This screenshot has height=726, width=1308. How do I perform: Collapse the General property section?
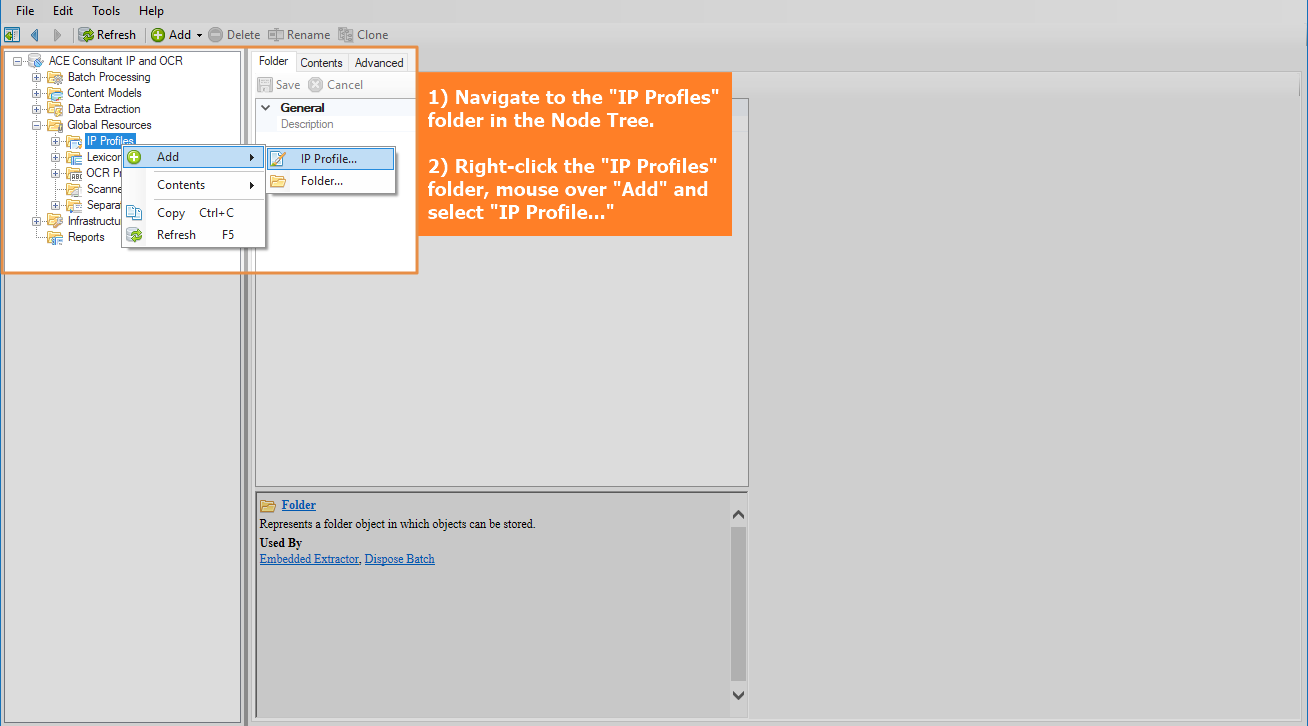tap(265, 107)
